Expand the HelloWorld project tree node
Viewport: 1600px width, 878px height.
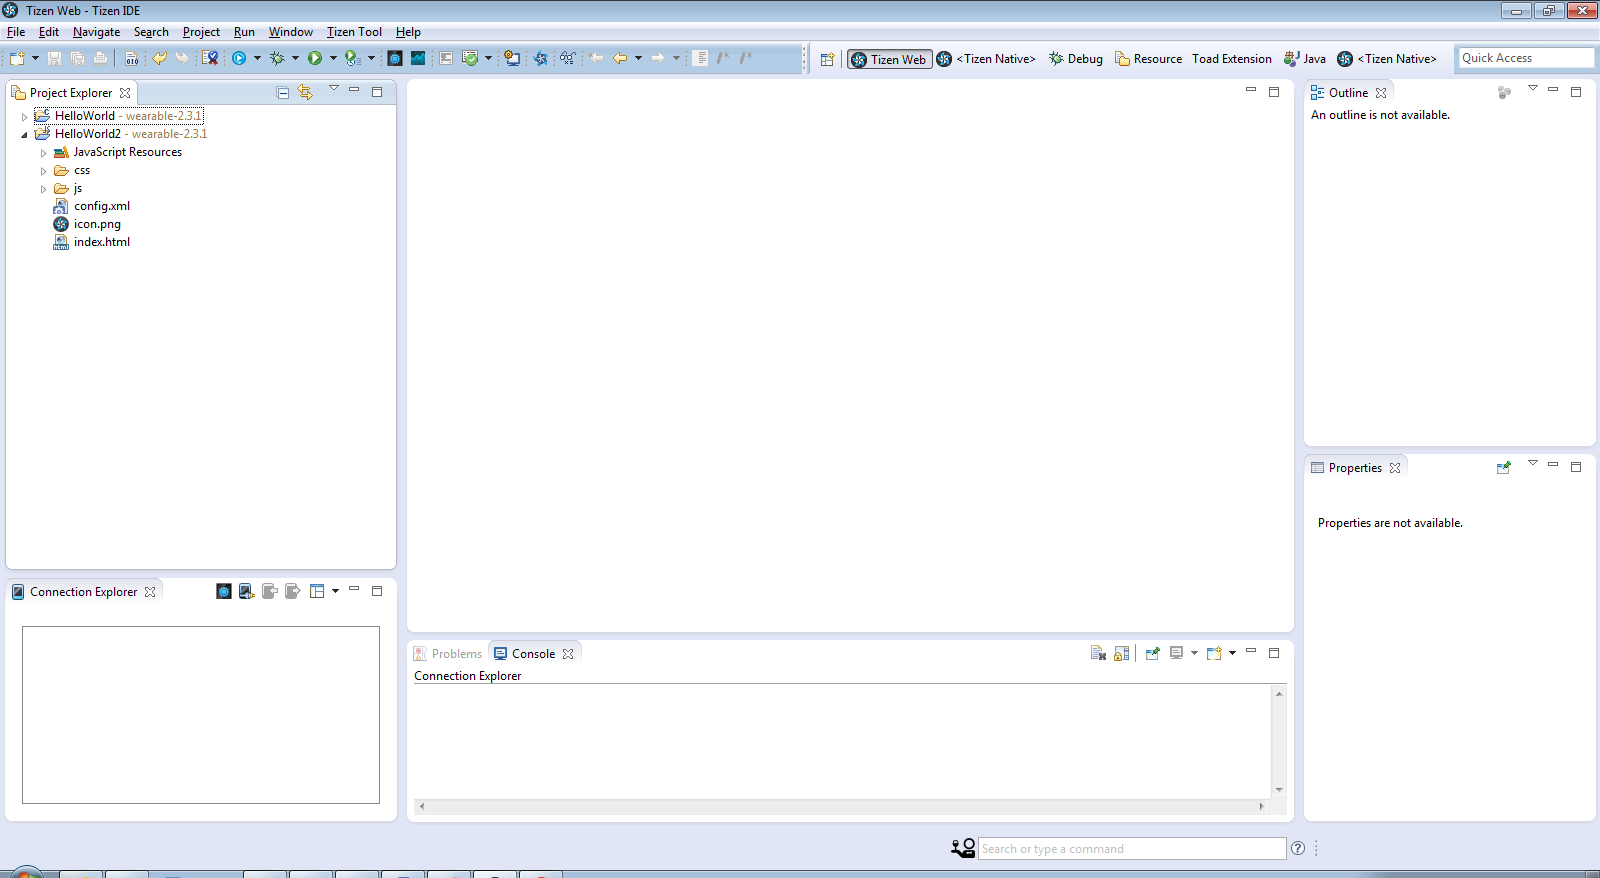pos(25,117)
